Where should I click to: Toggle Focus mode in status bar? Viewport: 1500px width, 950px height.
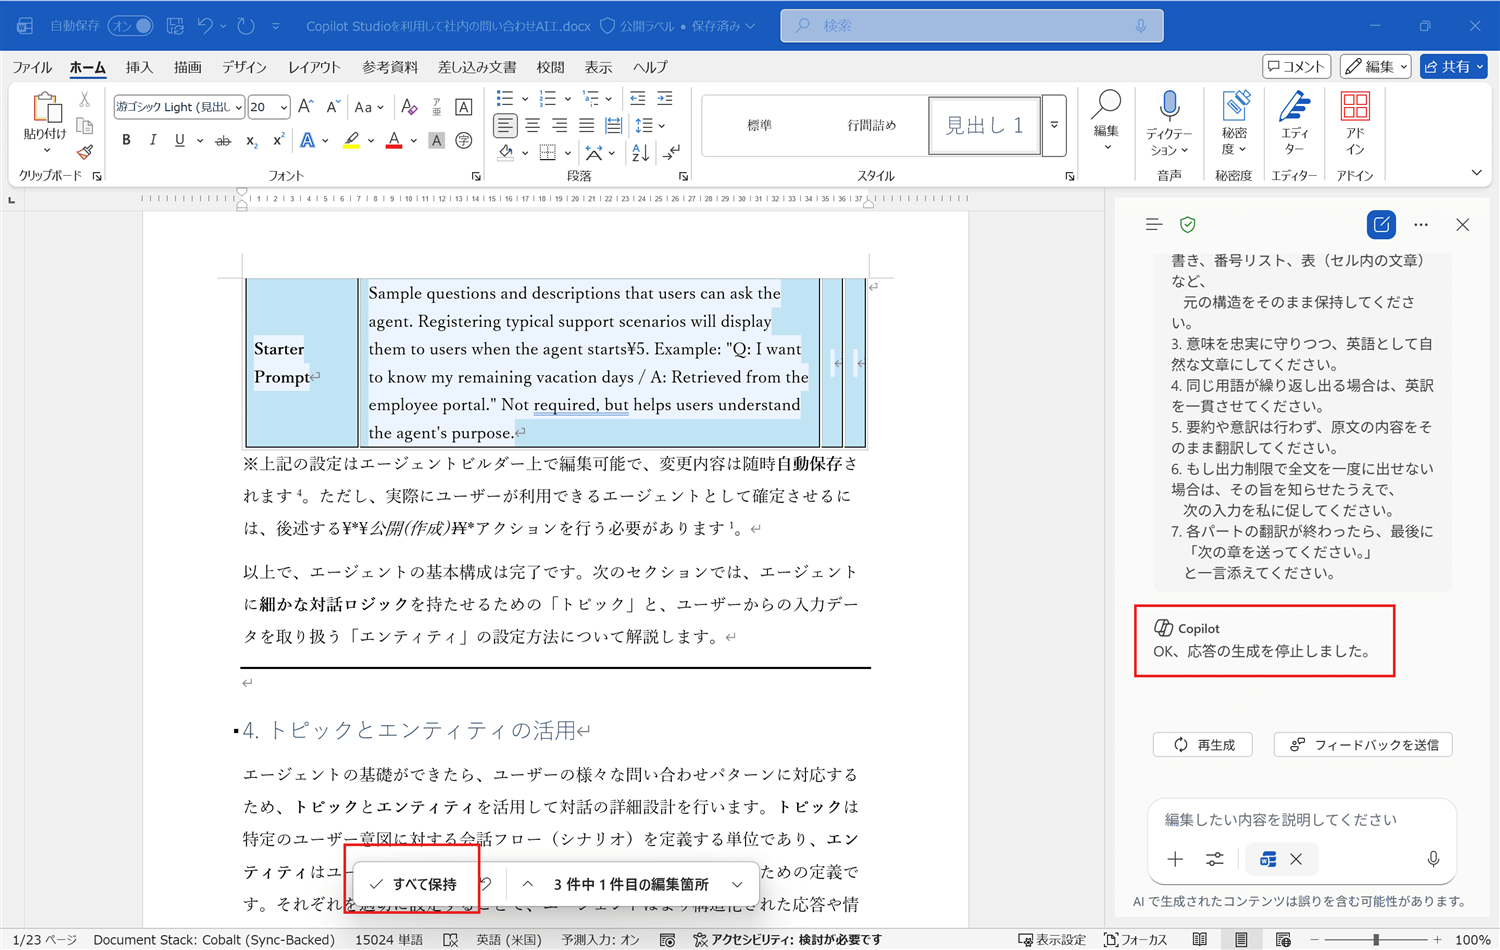[1136, 940]
